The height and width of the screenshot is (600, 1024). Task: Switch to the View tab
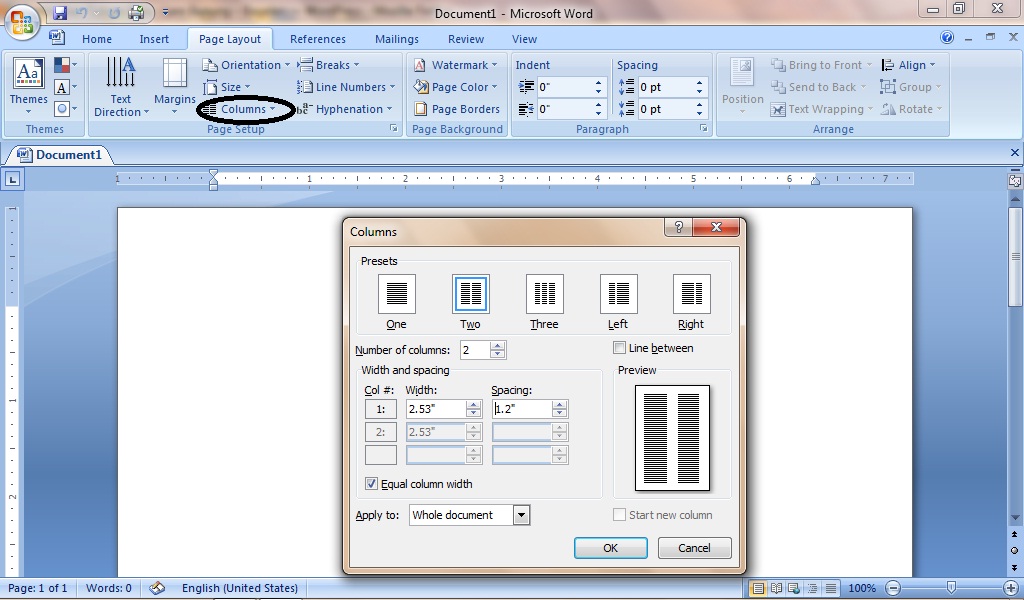524,39
